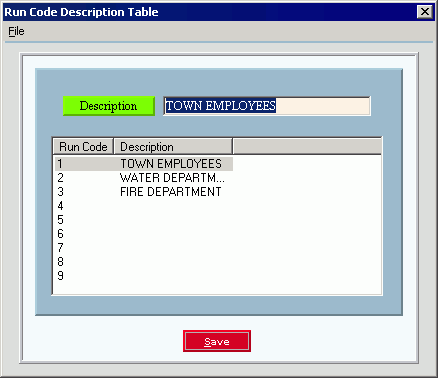
Task: Click run code number 3
Action: pos(60,192)
